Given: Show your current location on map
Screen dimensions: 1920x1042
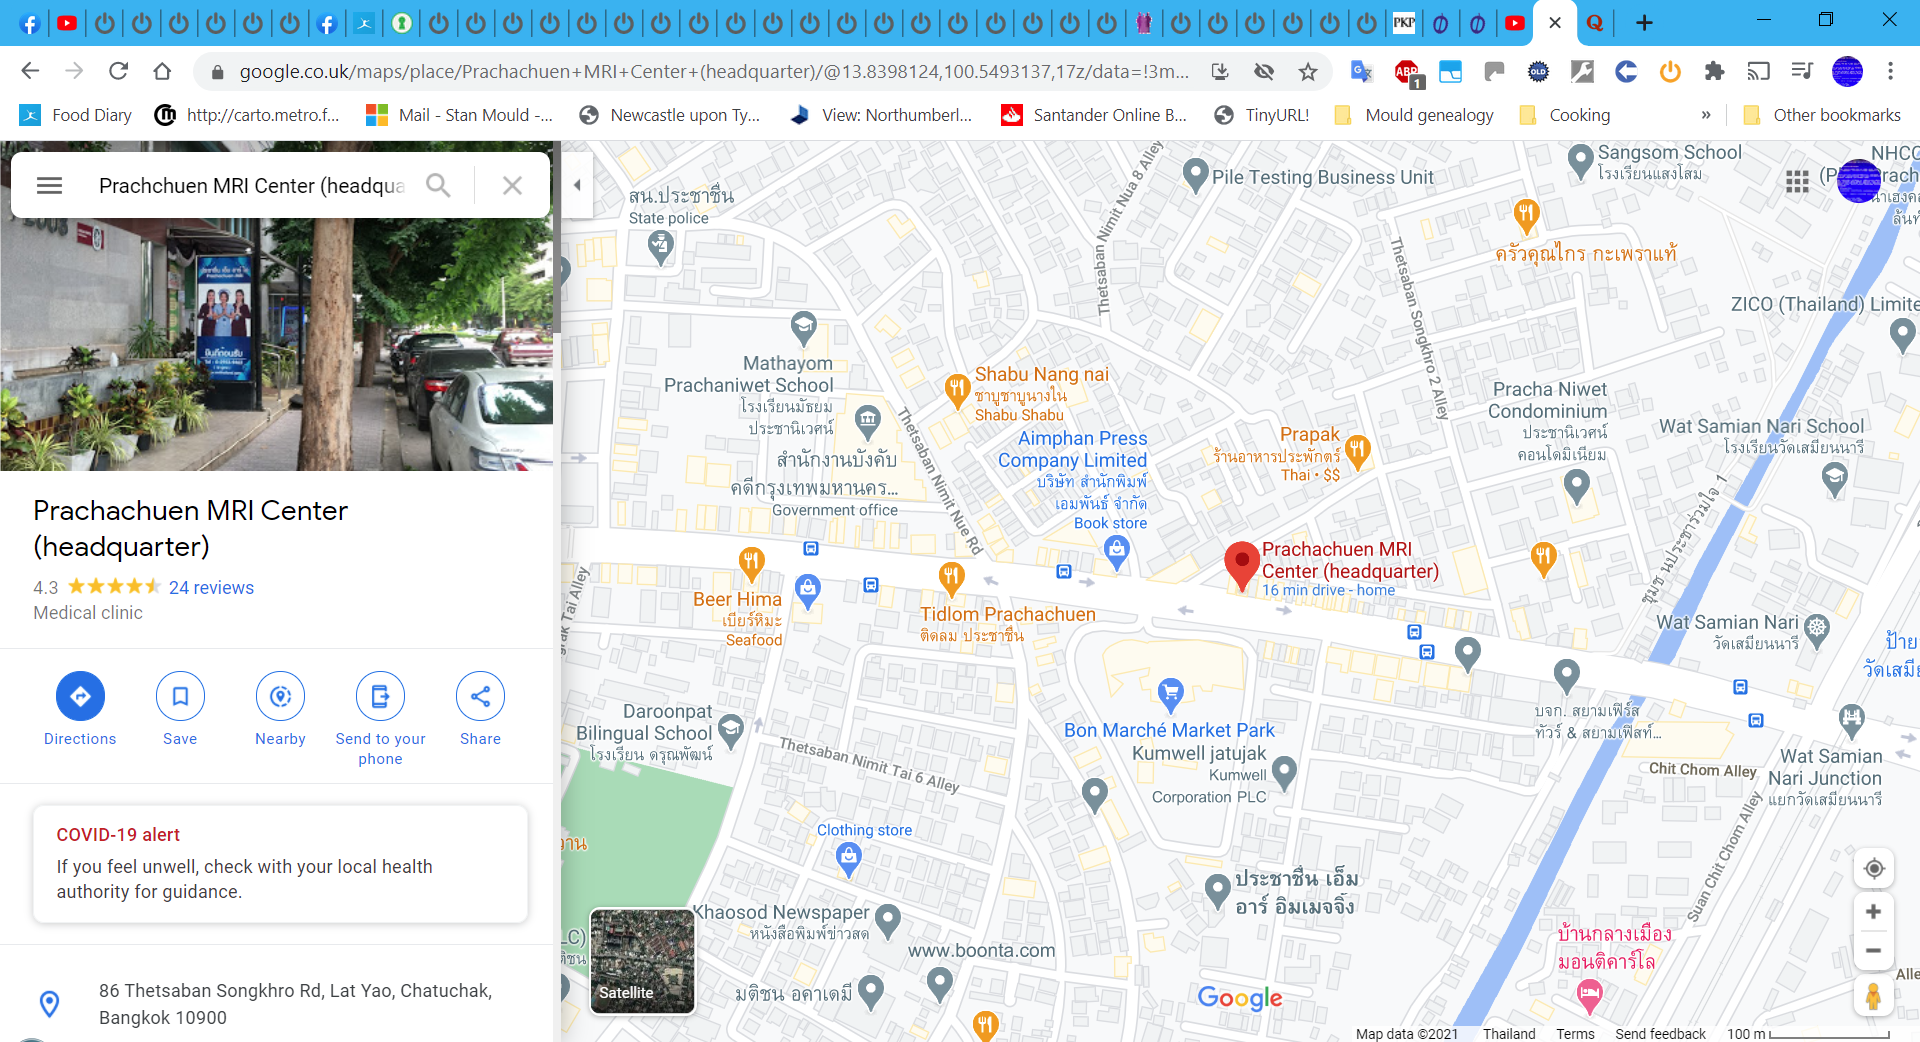Looking at the screenshot, I should tap(1874, 868).
